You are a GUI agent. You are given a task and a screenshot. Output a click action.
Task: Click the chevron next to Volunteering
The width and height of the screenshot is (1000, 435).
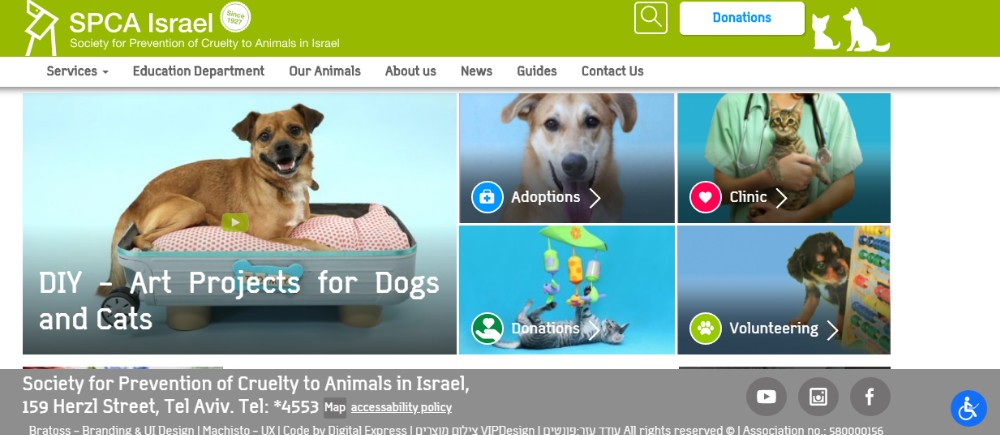click(x=832, y=330)
